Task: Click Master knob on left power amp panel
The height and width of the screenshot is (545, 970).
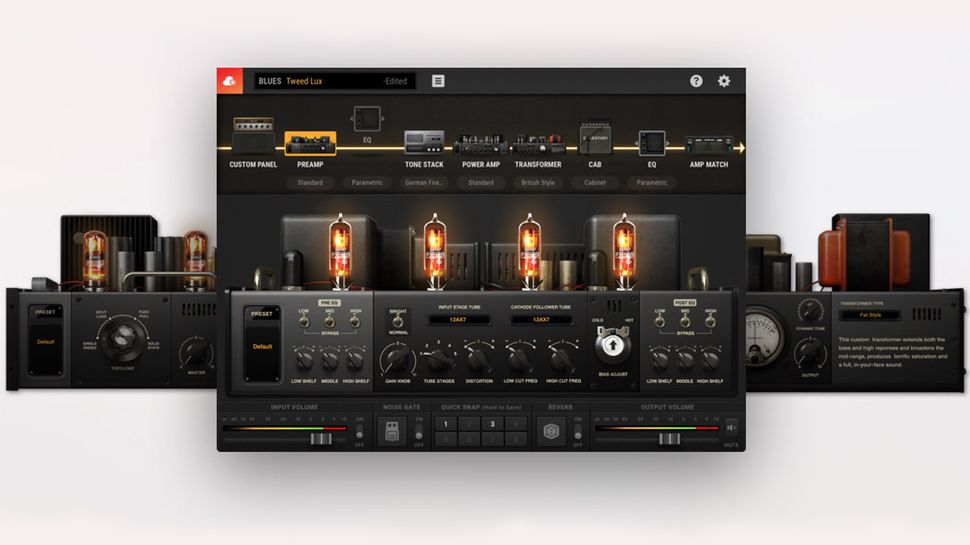Action: [x=195, y=353]
